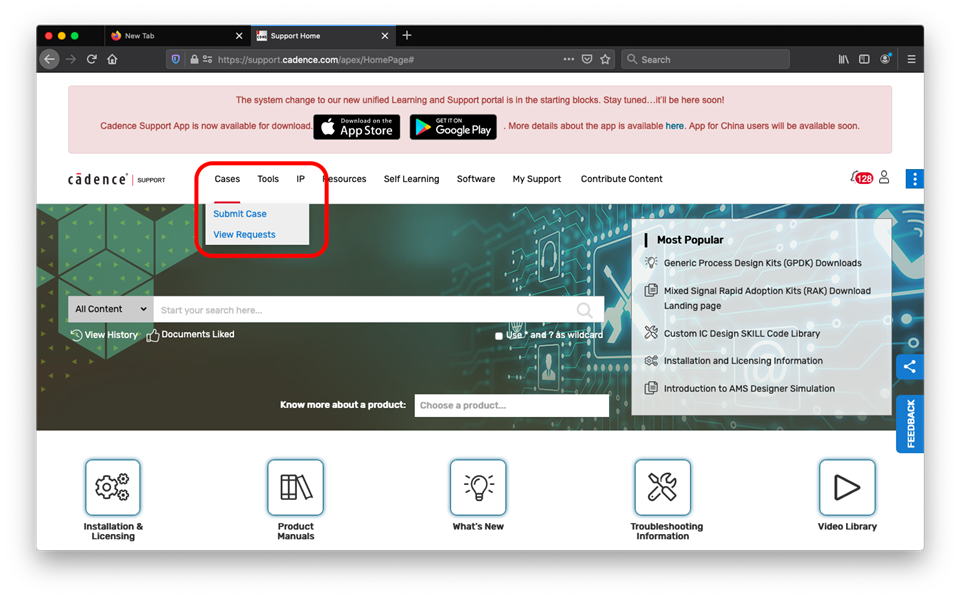
Task: Open Introduction to AMS Designer Simulation
Action: [749, 388]
